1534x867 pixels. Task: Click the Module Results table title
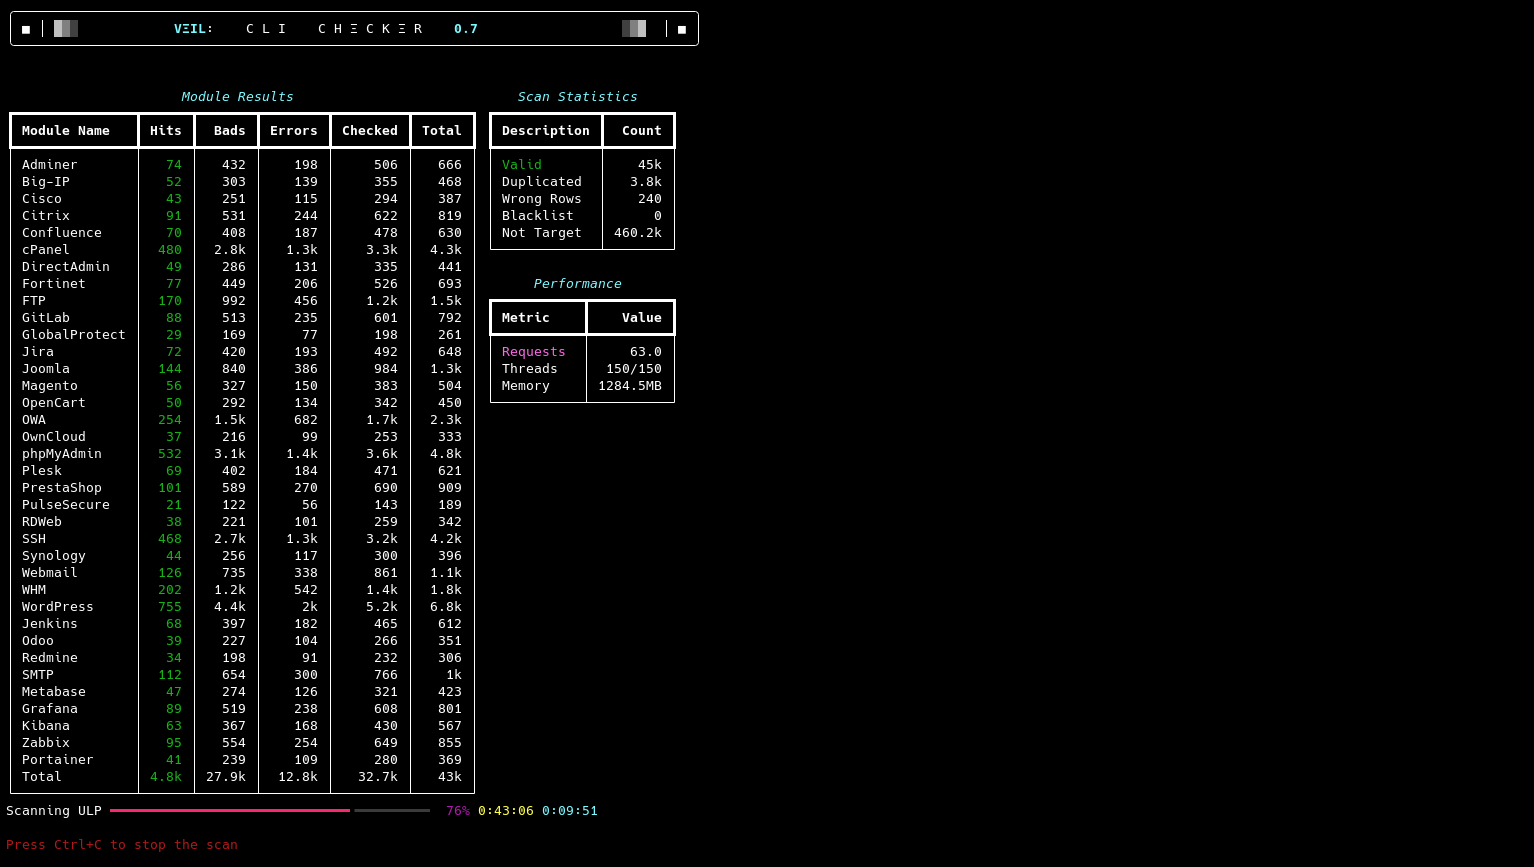point(238,97)
